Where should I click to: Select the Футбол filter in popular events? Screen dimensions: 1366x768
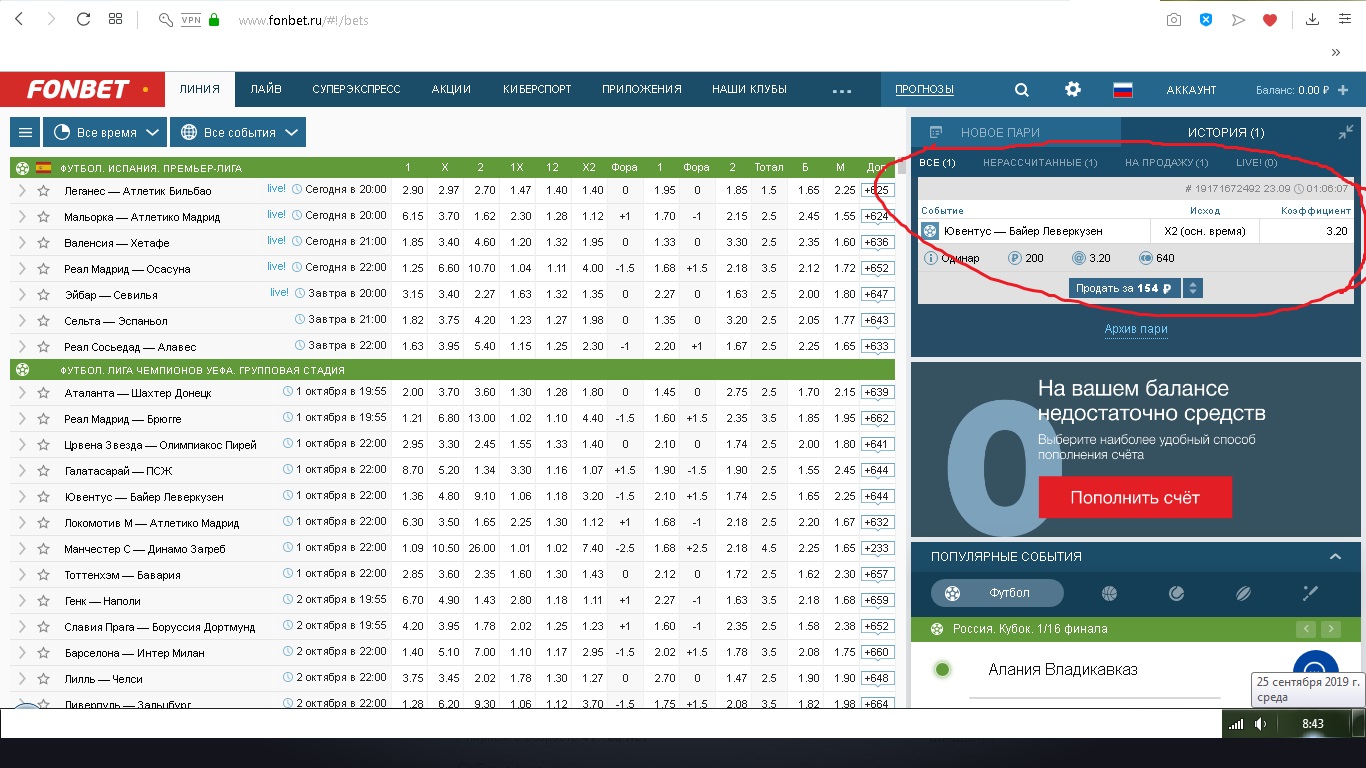tap(995, 593)
